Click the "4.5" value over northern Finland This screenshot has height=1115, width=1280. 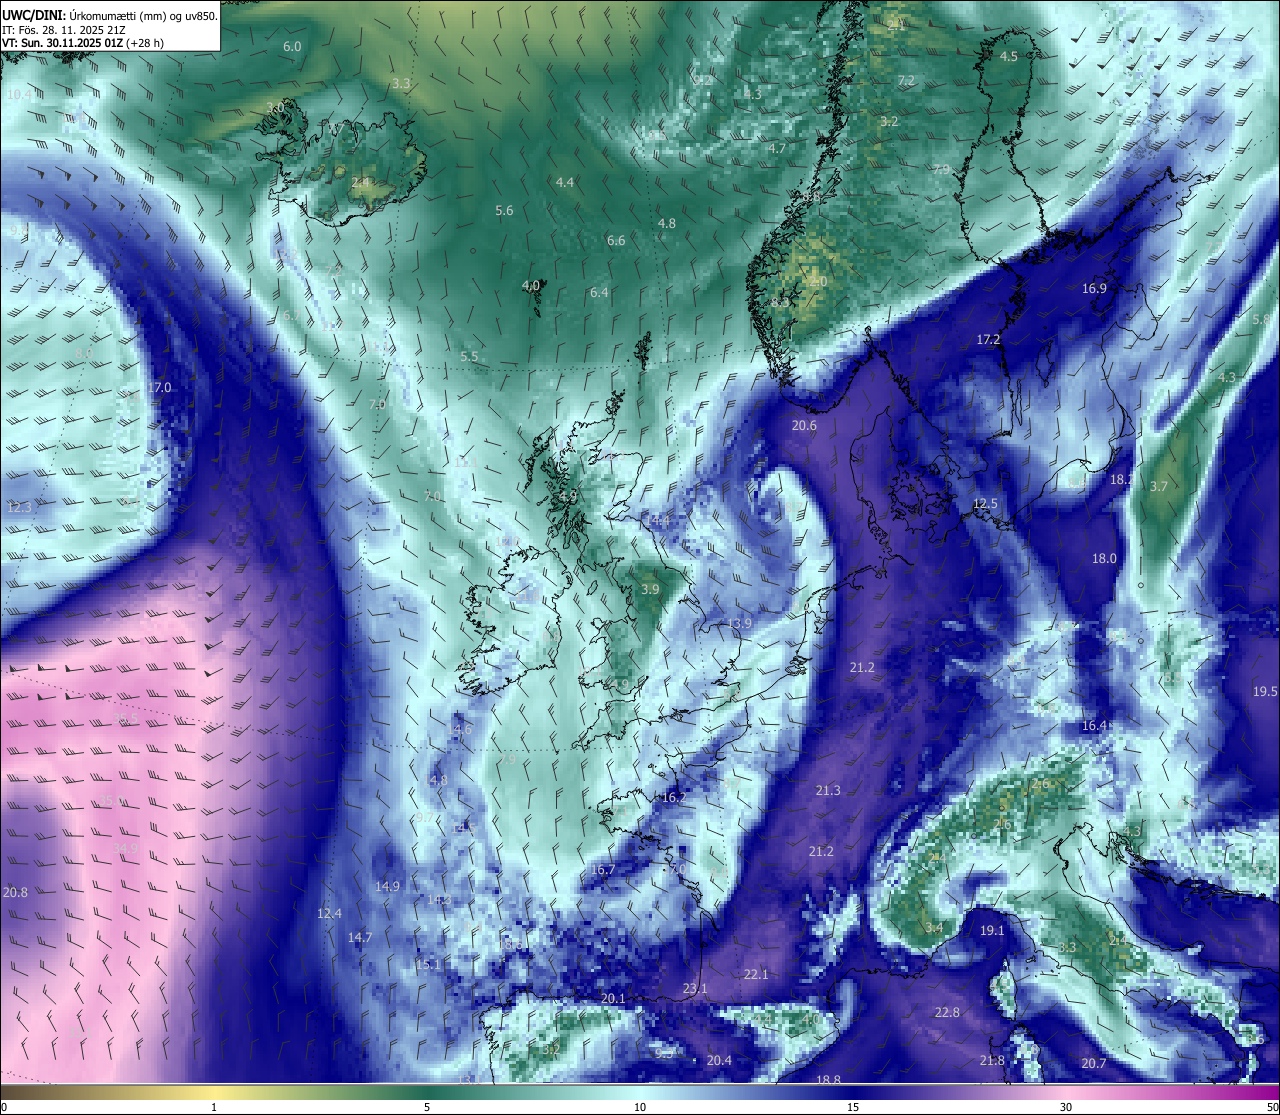(1009, 57)
